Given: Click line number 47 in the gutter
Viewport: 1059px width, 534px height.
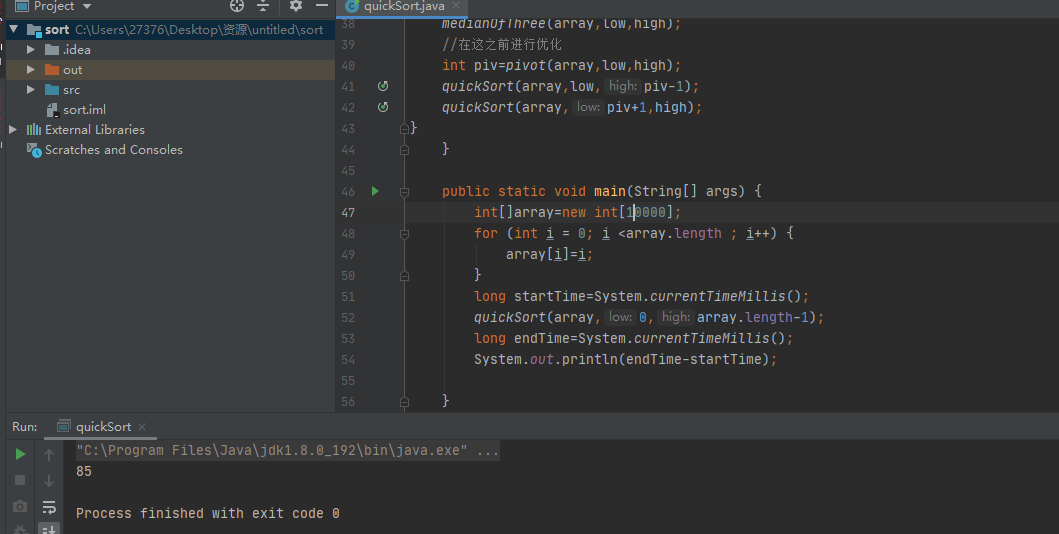Looking at the screenshot, I should click(x=348, y=213).
